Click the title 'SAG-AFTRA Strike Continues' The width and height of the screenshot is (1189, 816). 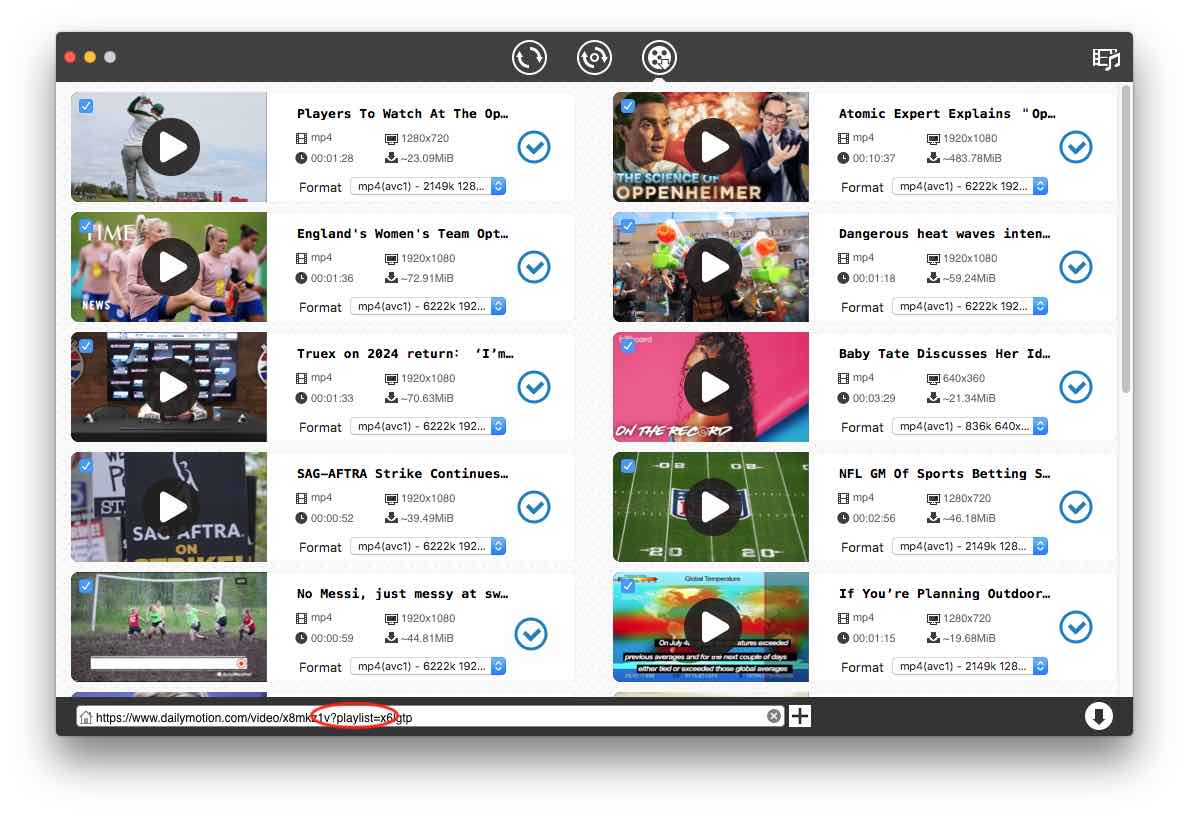[x=403, y=473]
